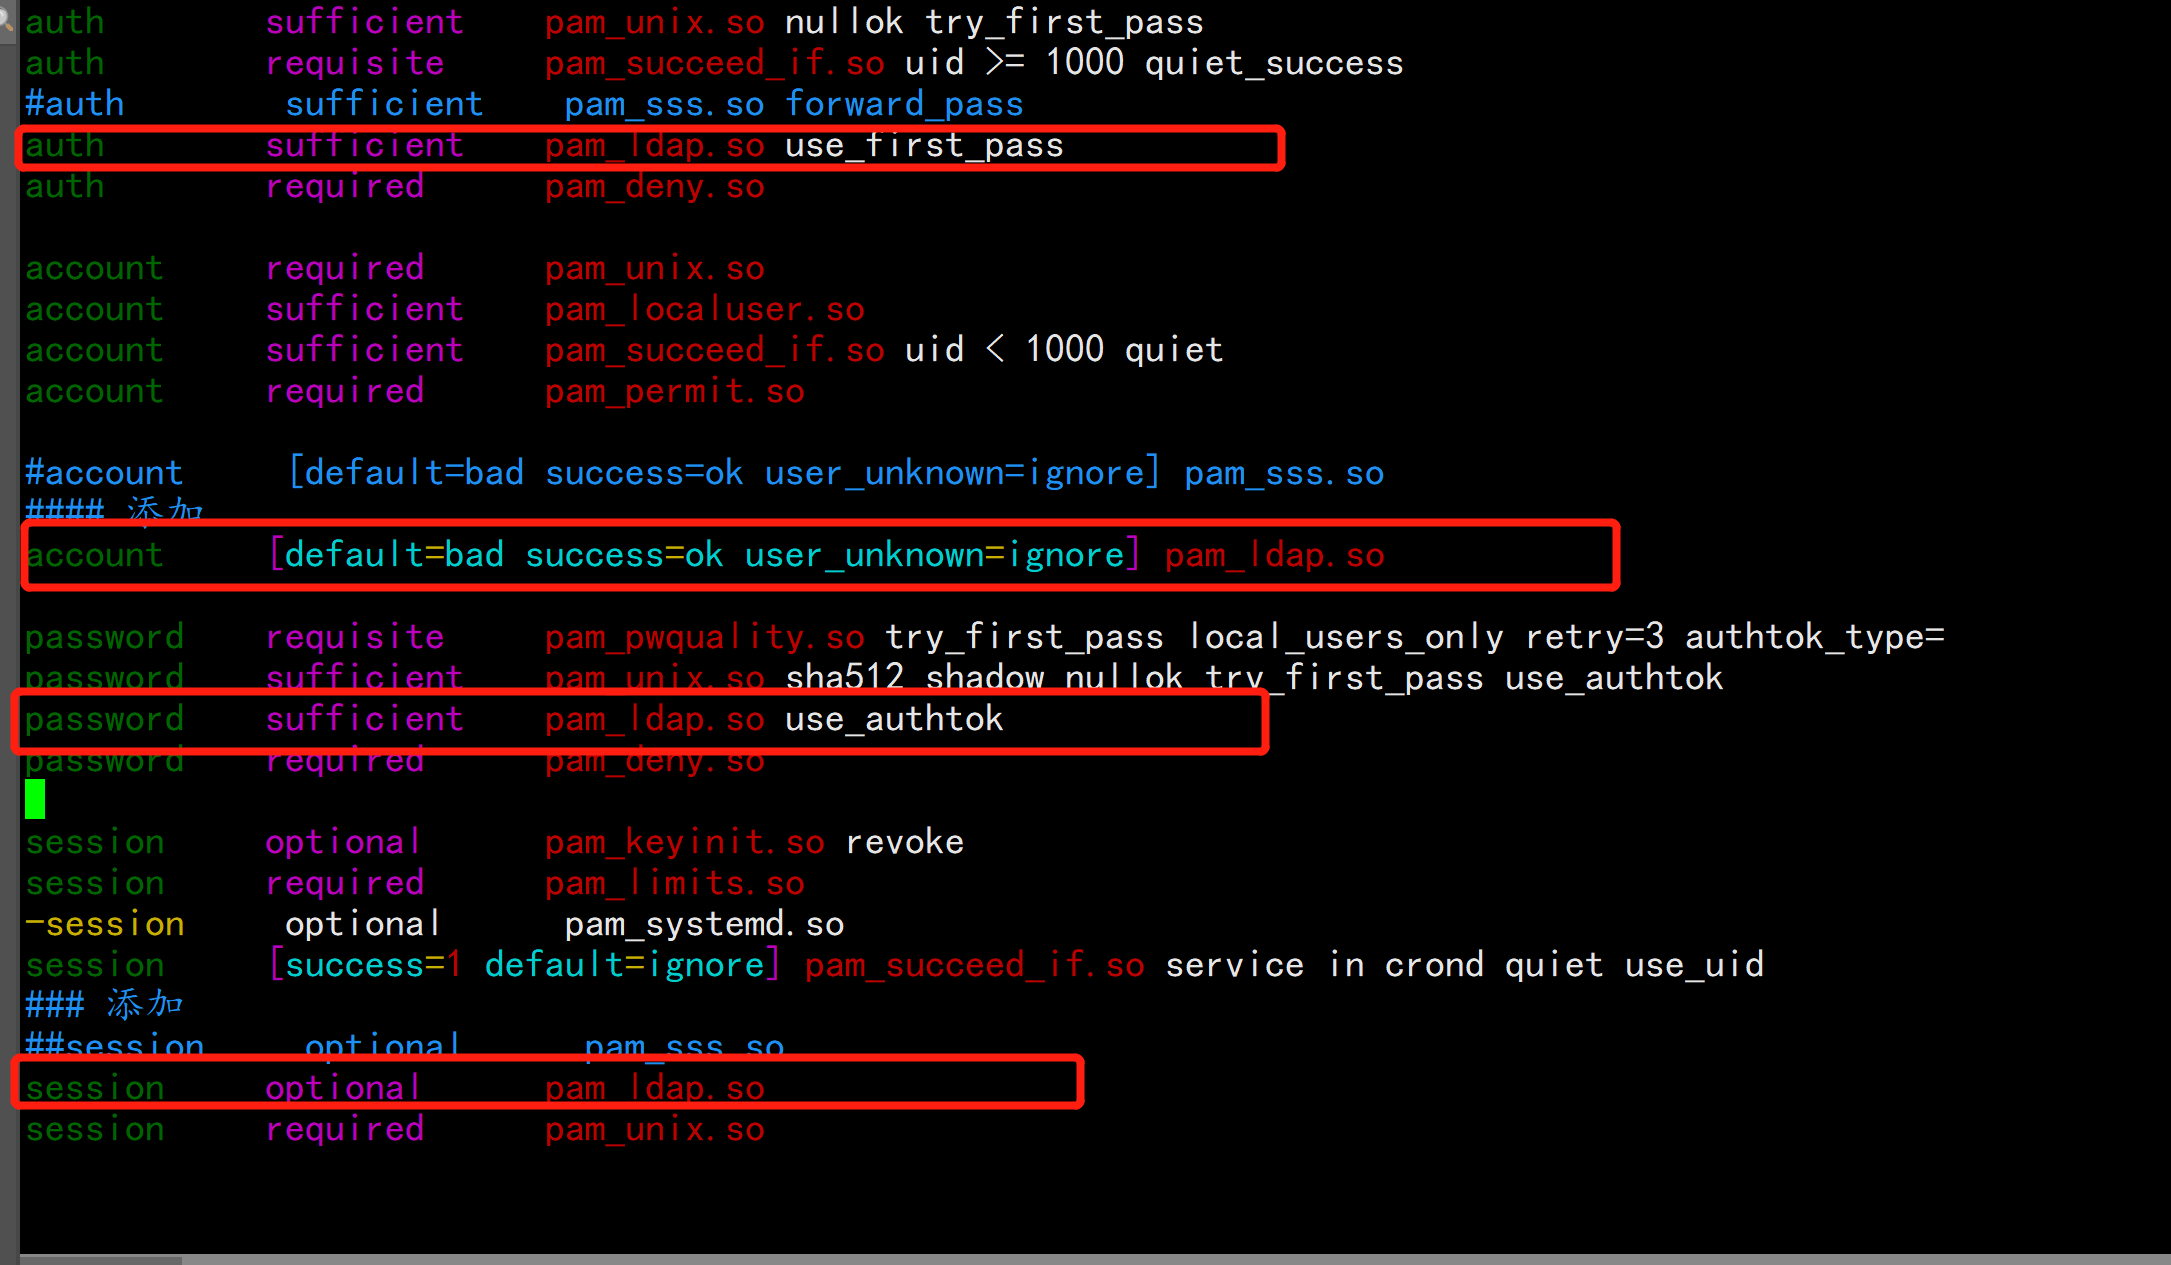
Task: Click 'pam_limits.so' text
Action: [x=675, y=884]
